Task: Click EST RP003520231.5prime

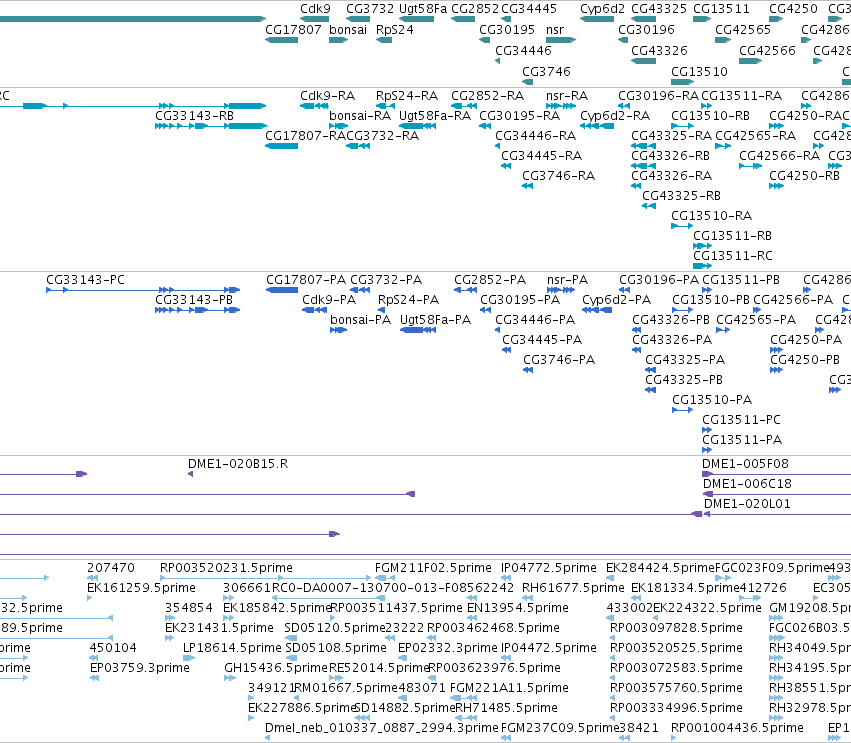Action: (226, 568)
